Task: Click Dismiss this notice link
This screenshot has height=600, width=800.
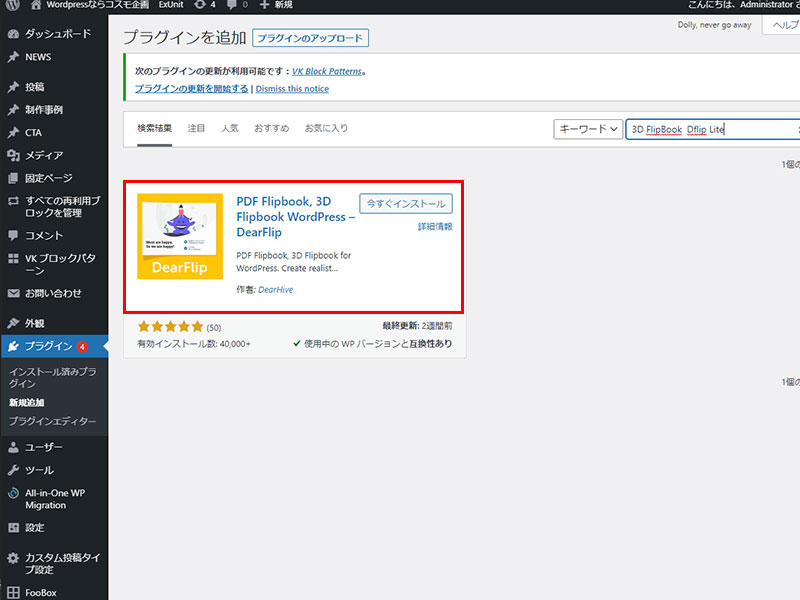Action: pyautogui.click(x=292, y=89)
